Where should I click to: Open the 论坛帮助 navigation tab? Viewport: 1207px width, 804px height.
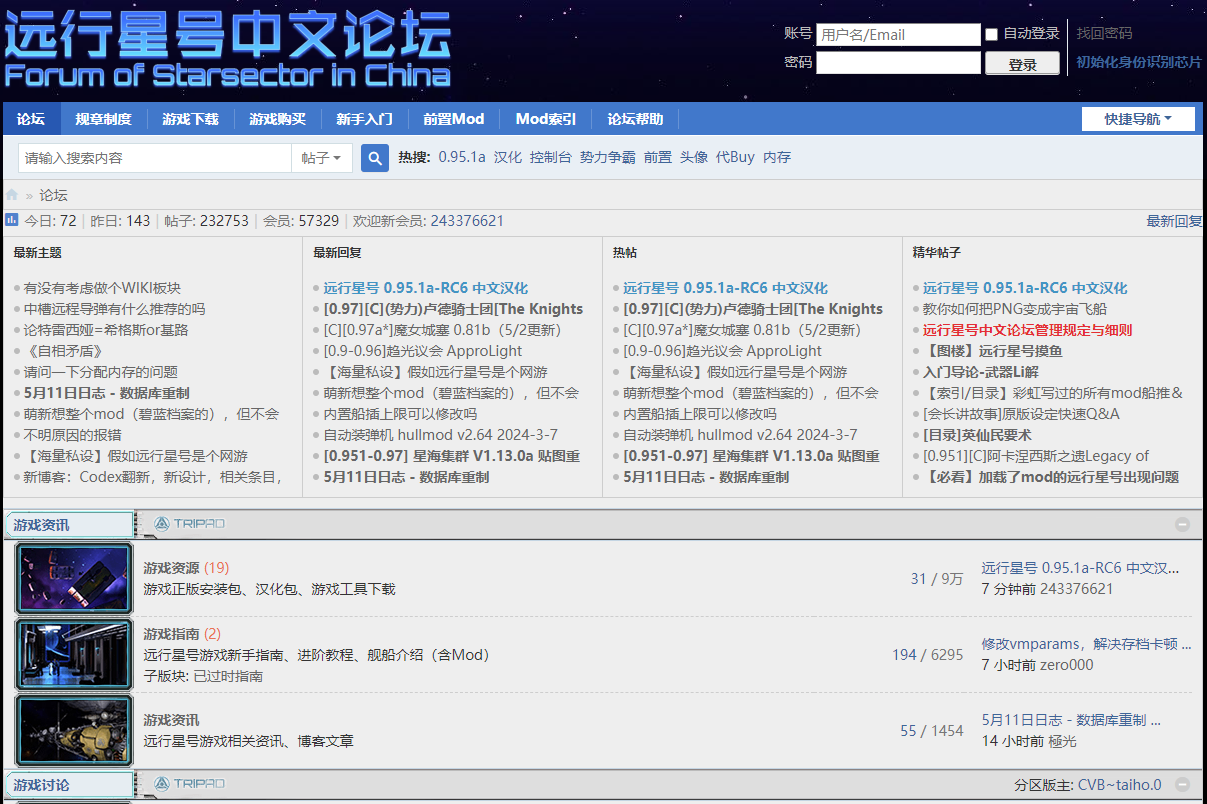[635, 119]
